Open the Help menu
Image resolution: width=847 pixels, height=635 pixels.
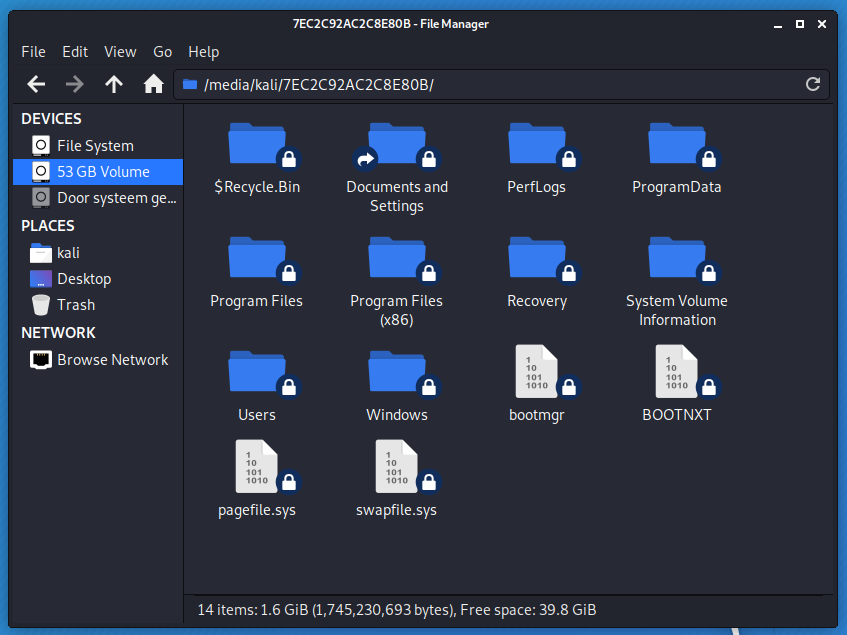(203, 52)
